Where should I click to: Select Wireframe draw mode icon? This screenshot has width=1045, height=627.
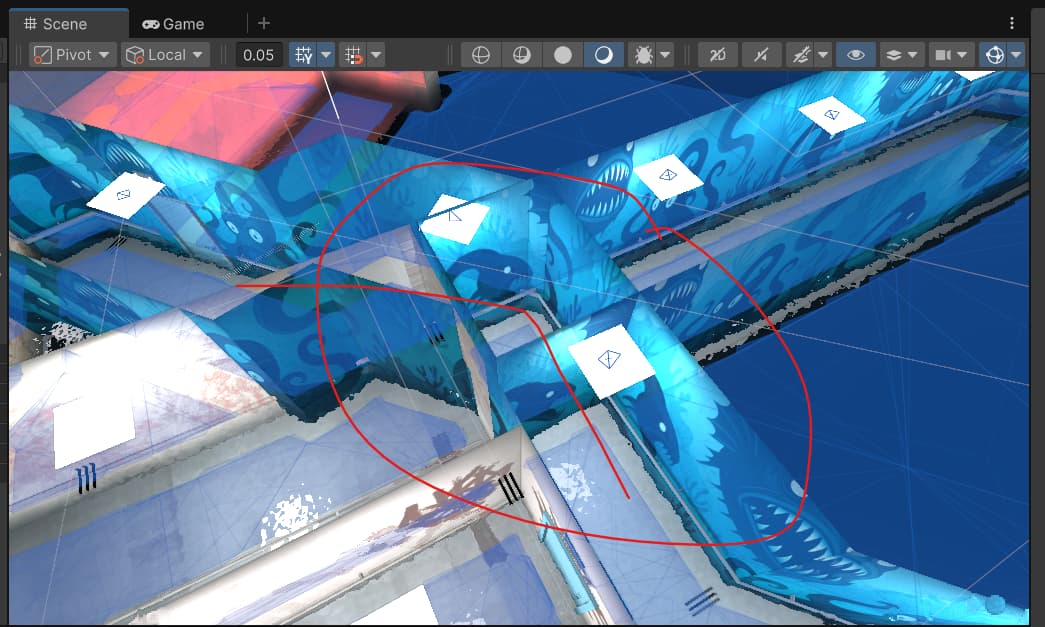click(481, 56)
